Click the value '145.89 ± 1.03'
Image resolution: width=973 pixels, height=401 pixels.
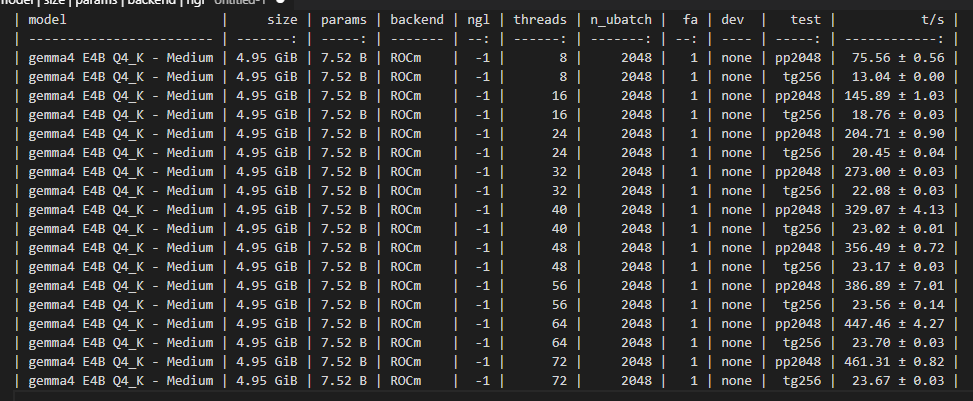(894, 96)
